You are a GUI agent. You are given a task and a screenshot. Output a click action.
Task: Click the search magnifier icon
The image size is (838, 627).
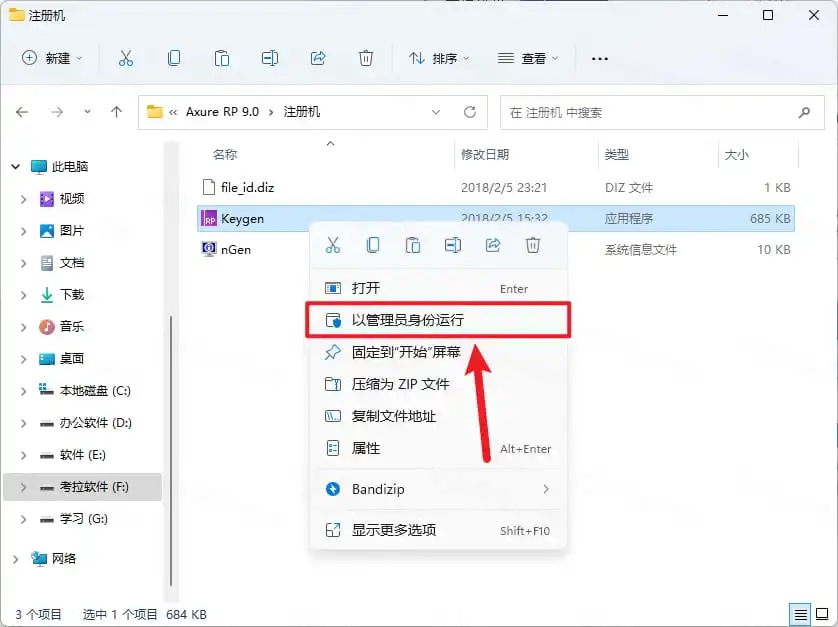(804, 112)
